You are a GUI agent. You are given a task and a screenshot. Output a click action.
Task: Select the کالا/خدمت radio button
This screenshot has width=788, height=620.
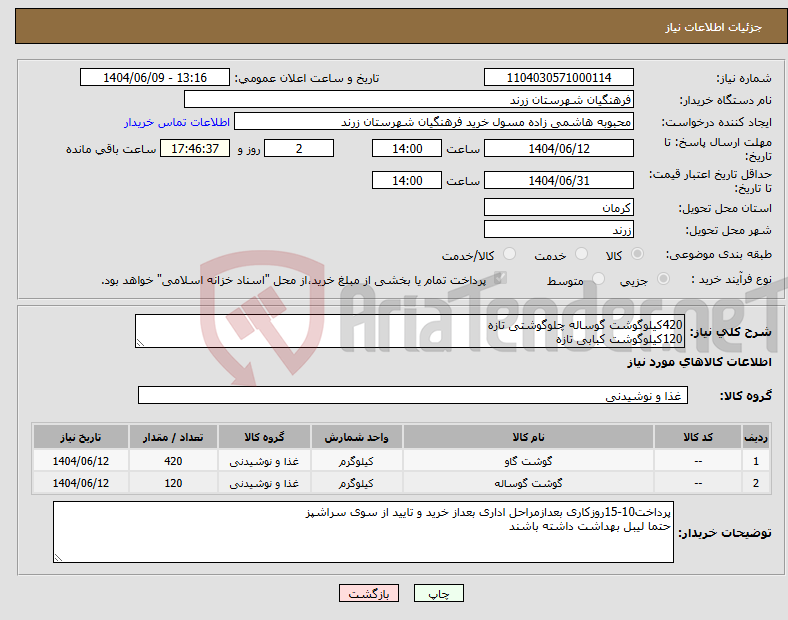[x=510, y=254]
